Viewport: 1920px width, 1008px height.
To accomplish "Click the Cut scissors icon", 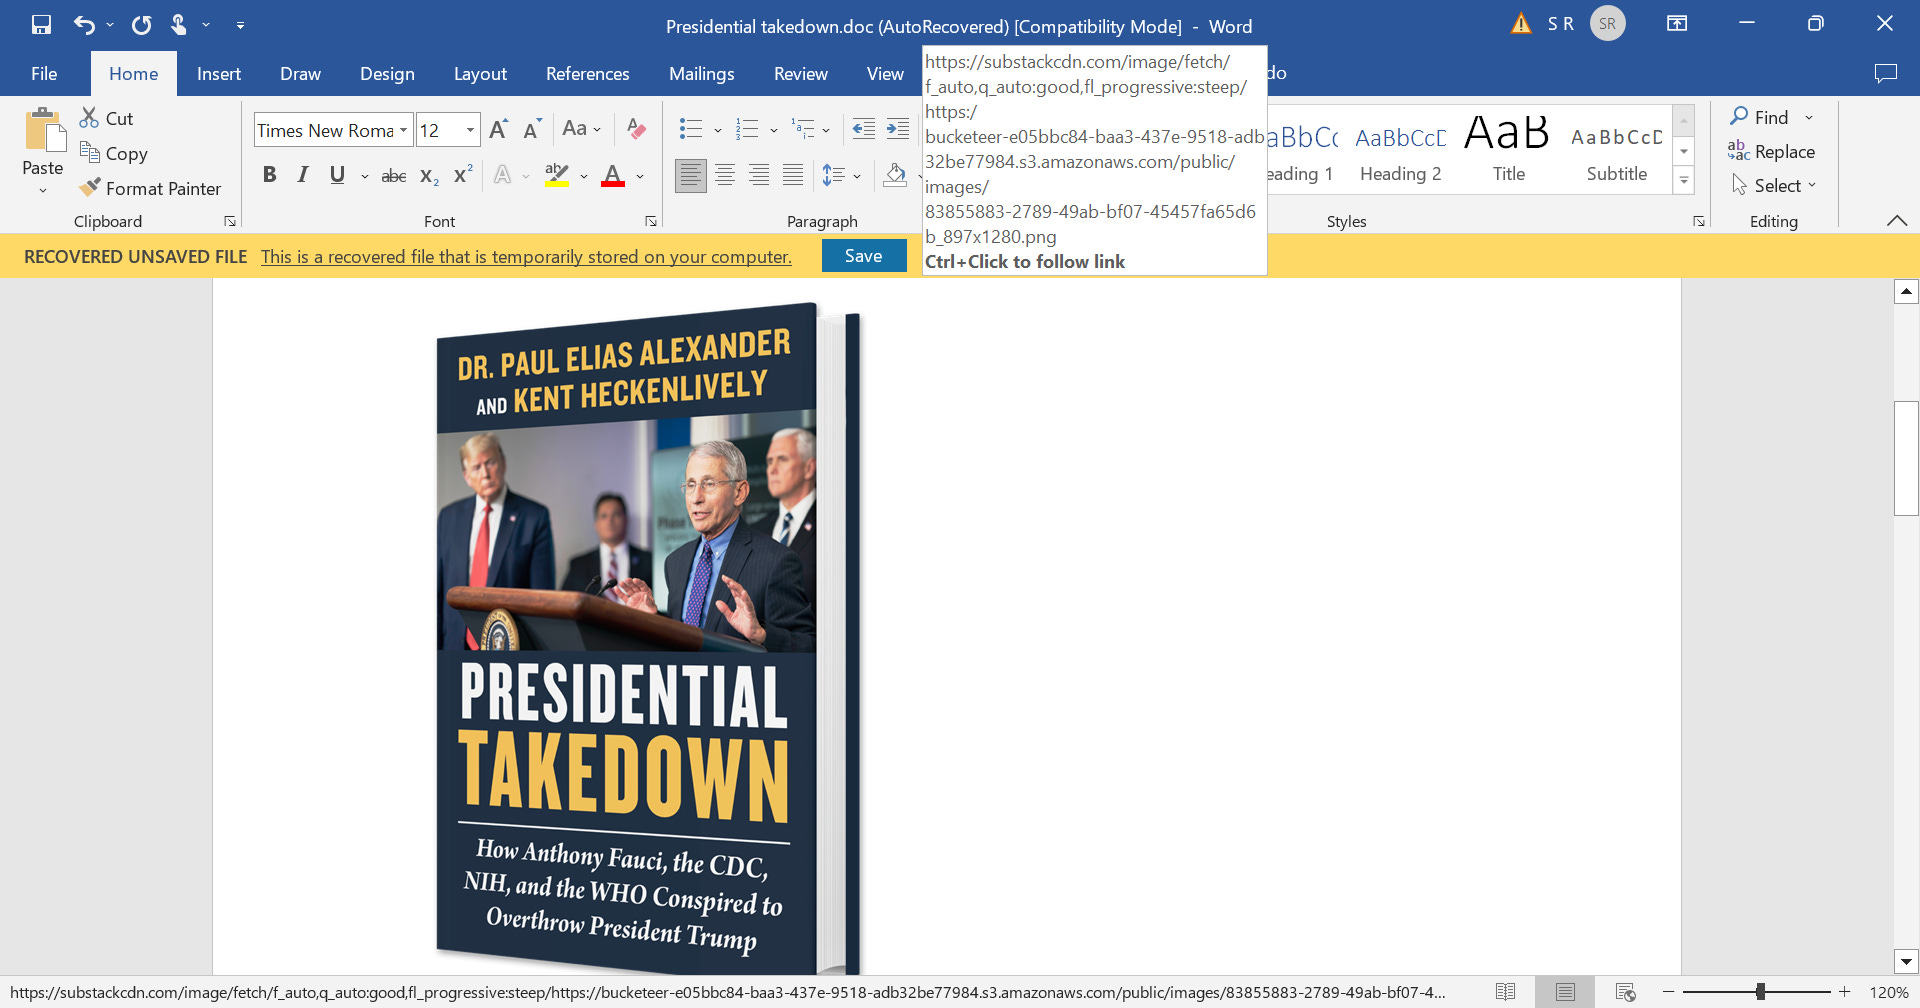I will (x=90, y=118).
